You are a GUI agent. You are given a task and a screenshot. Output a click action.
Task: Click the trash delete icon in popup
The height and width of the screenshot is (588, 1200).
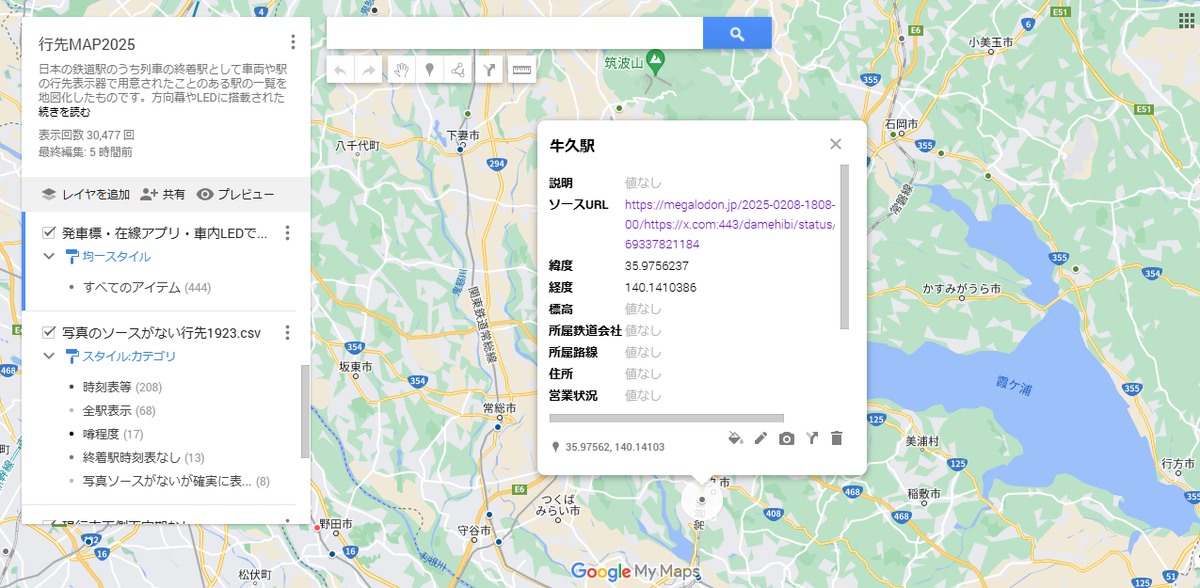pyautogui.click(x=837, y=438)
